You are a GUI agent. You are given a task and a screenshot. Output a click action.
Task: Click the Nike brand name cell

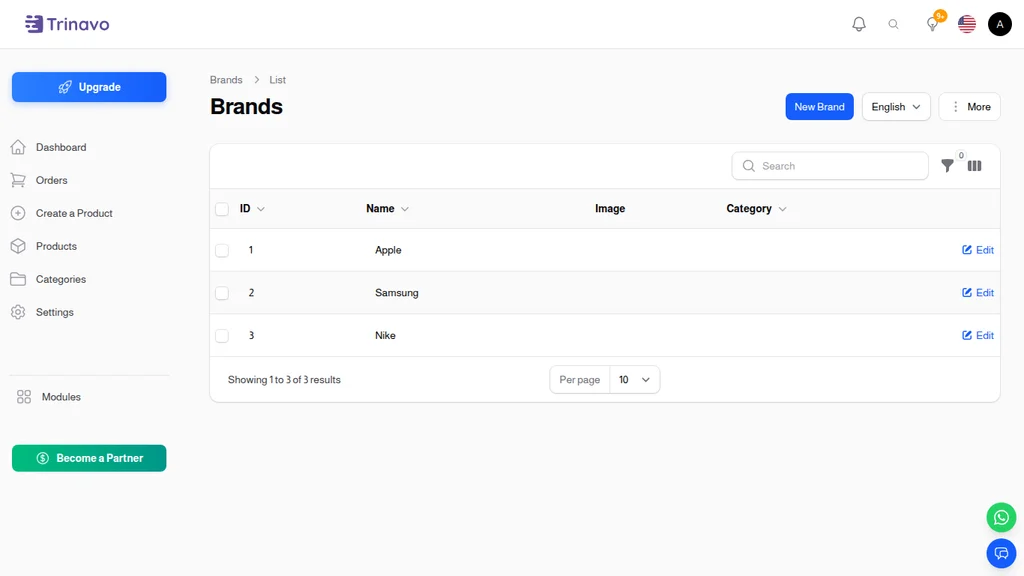(385, 335)
